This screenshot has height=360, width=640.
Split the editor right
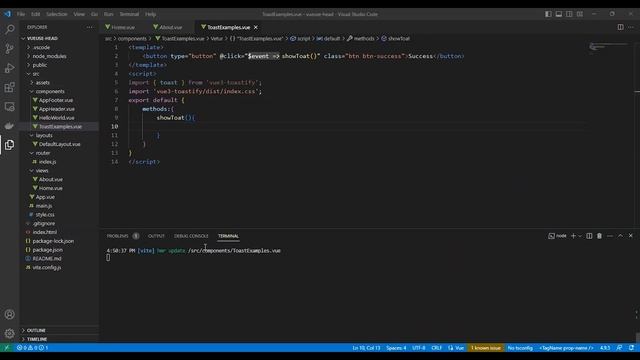tap(620, 27)
